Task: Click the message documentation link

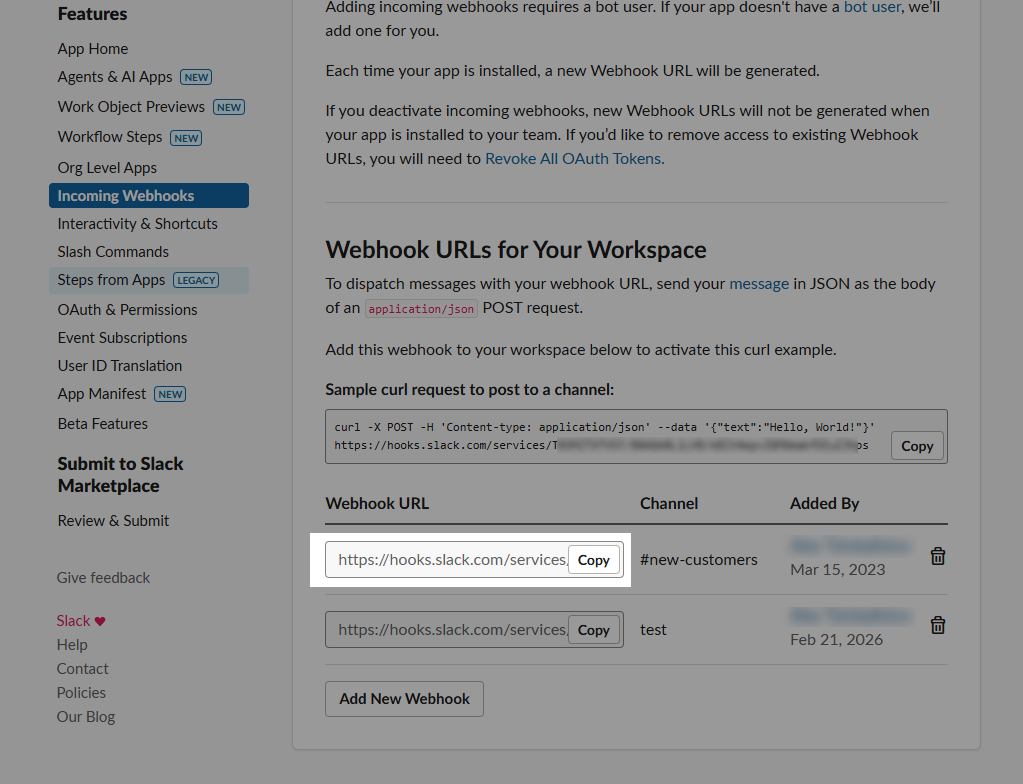Action: 759,283
